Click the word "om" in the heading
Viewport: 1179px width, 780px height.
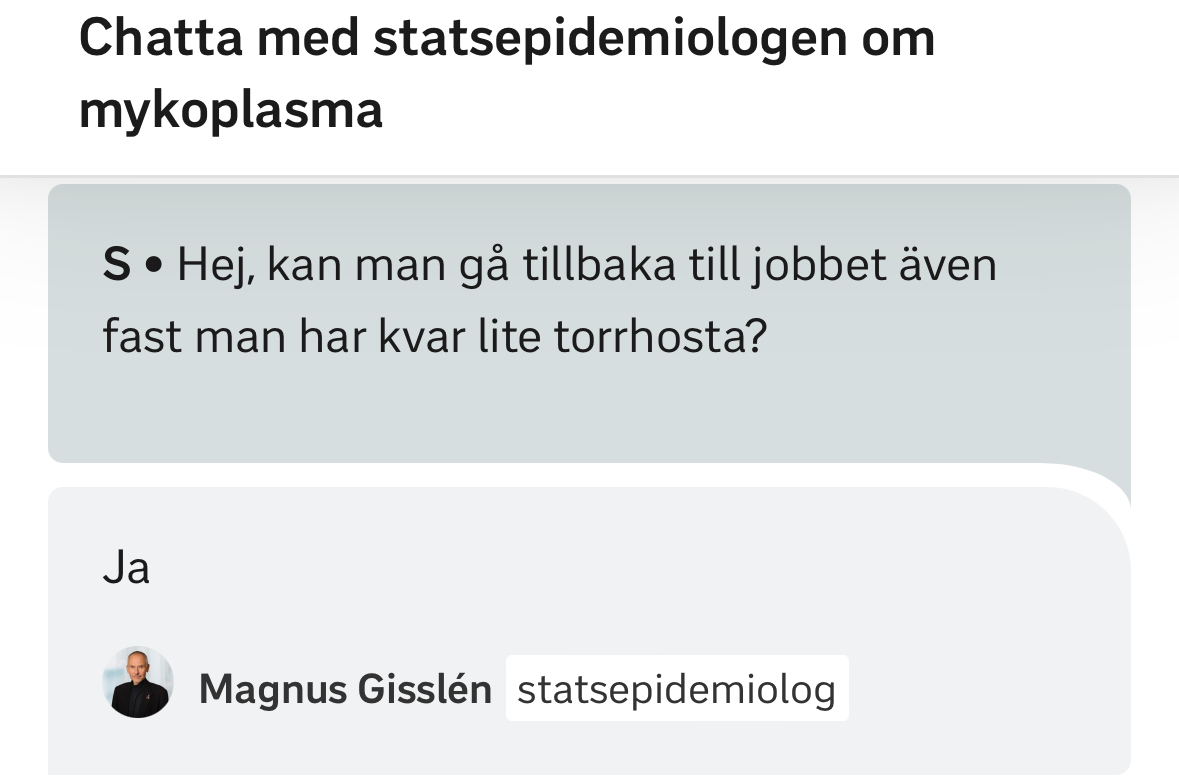coord(898,39)
